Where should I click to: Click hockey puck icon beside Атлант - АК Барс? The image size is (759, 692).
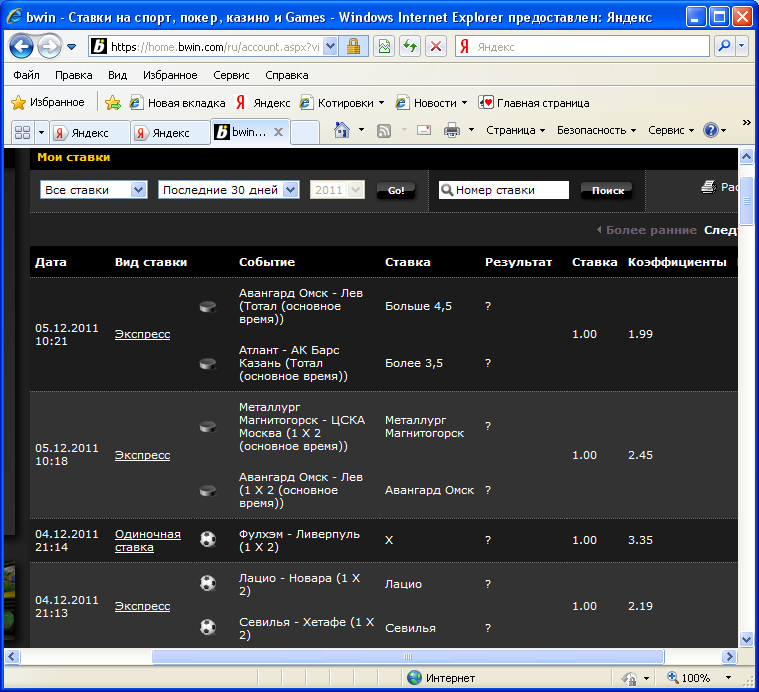click(x=208, y=363)
